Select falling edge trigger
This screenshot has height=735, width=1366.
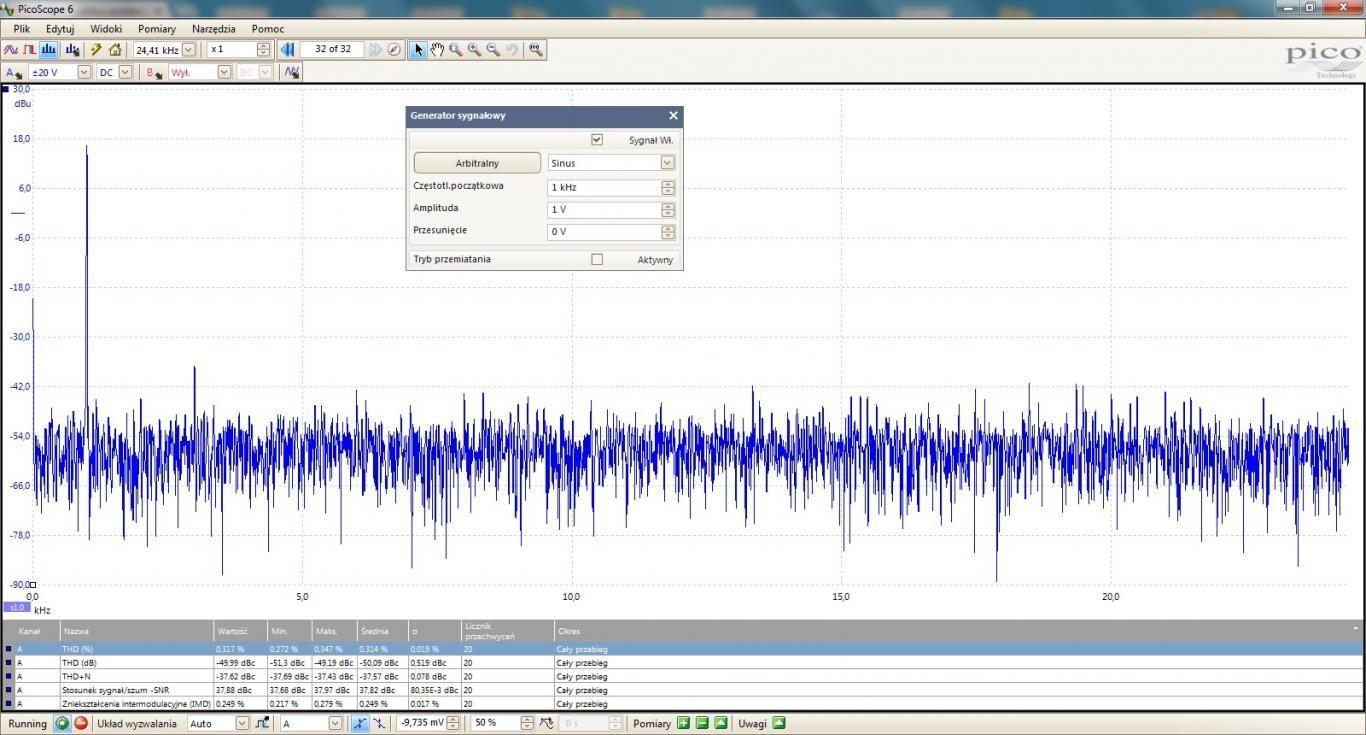(x=379, y=723)
